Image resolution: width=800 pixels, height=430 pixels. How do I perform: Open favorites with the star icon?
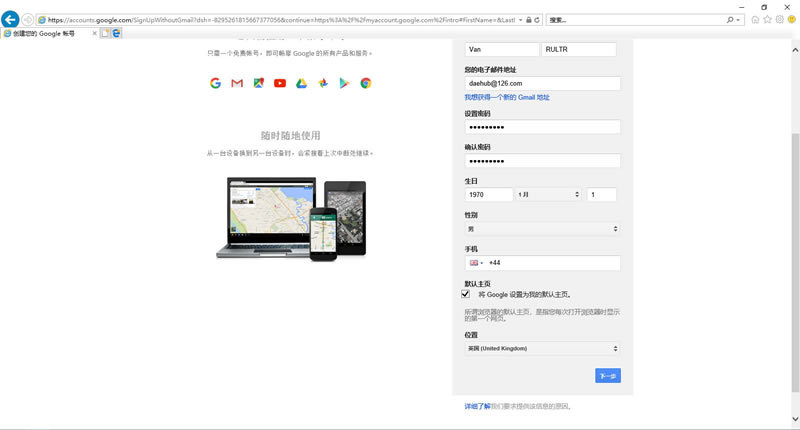[x=767, y=20]
